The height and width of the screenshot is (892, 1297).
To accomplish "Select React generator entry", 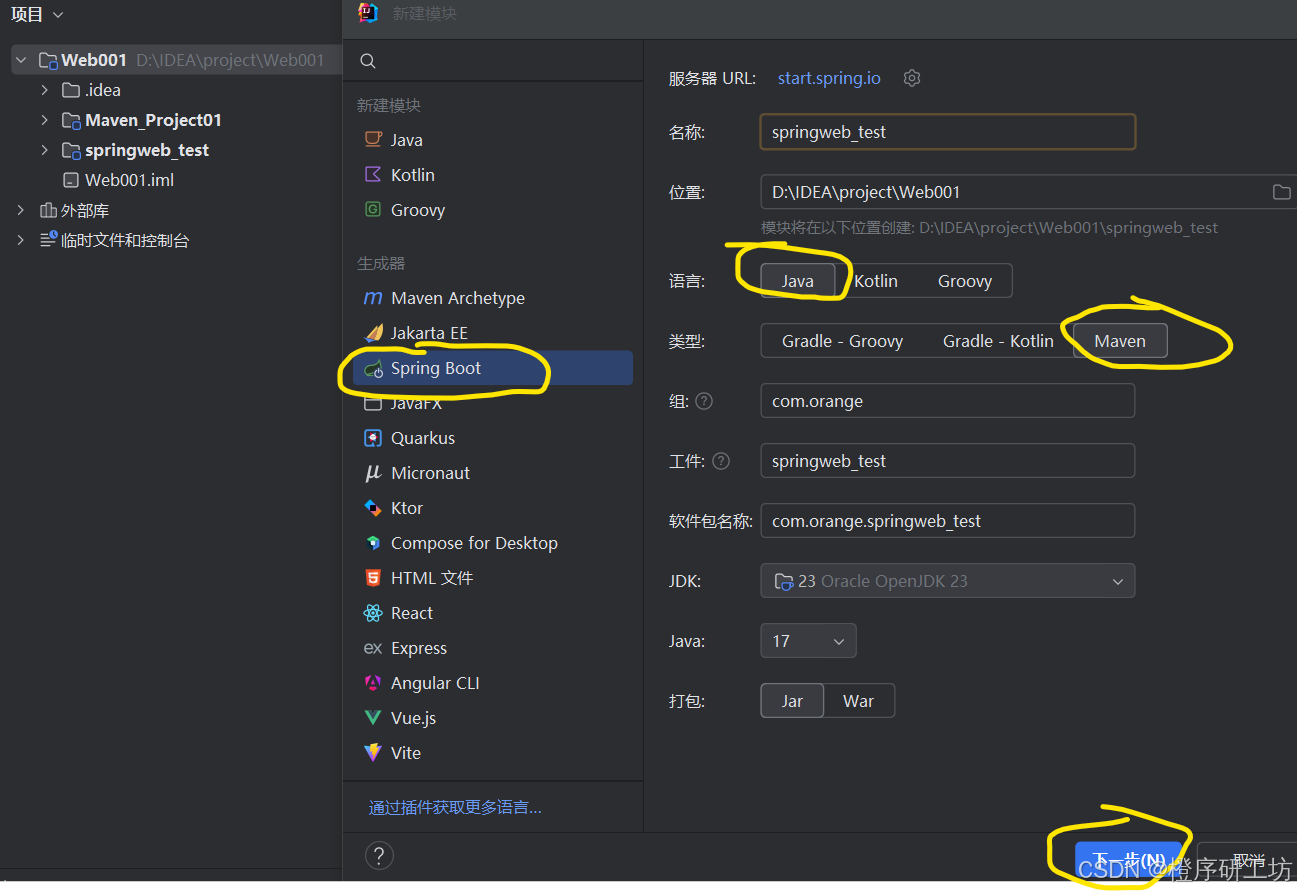I will [x=494, y=613].
